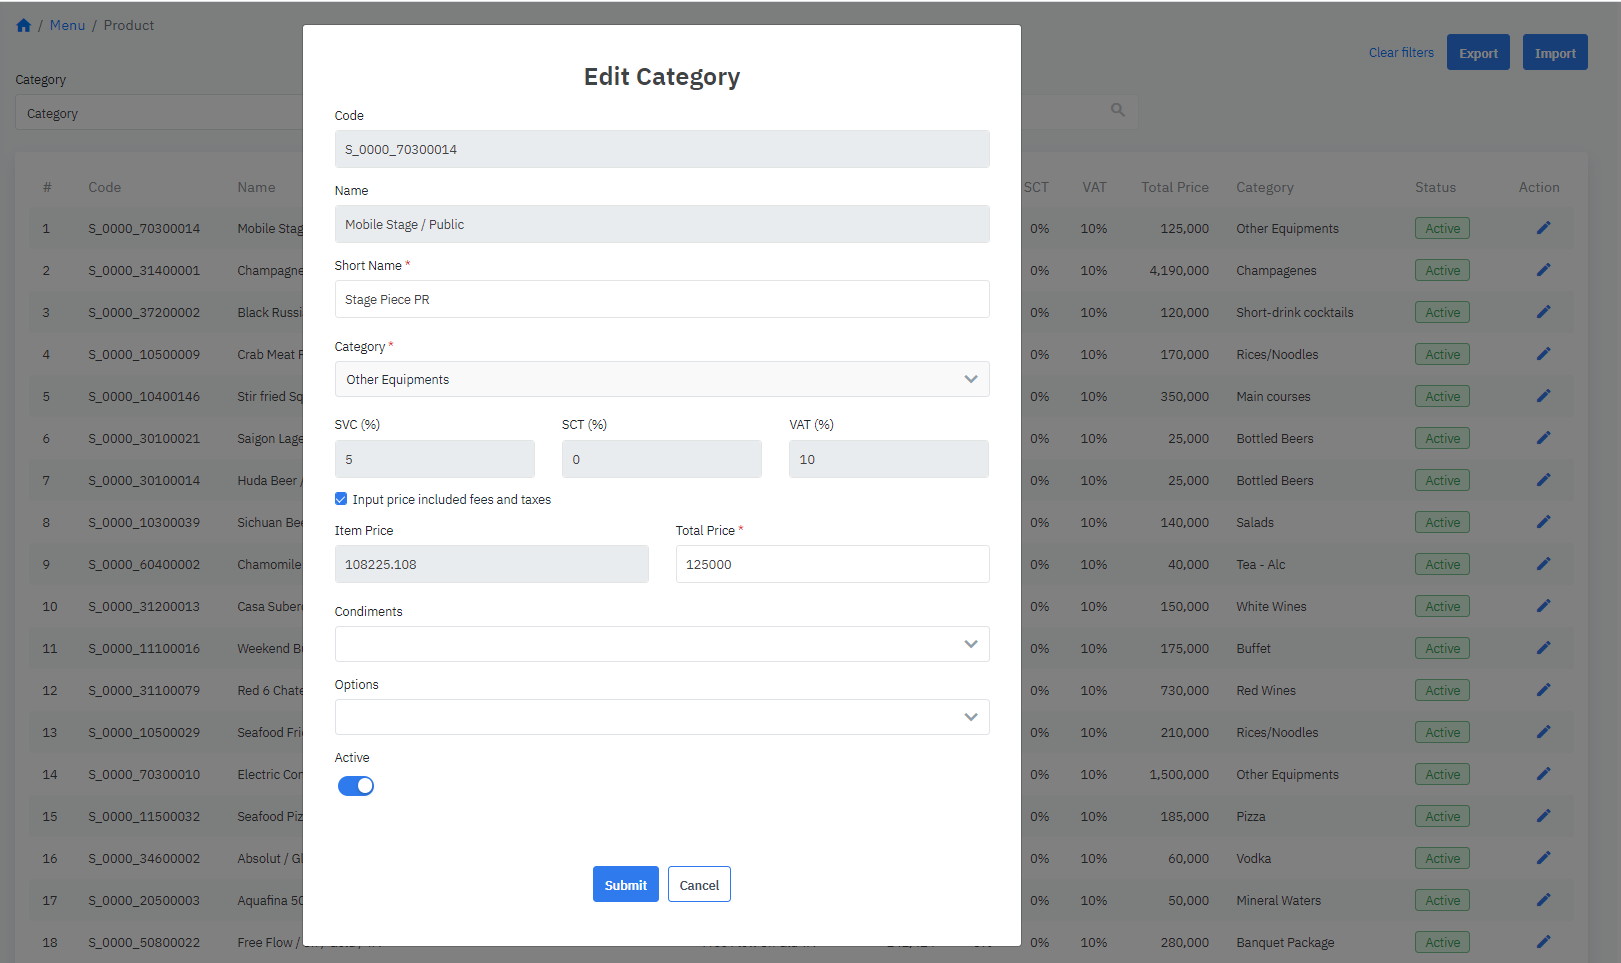Edit the Buffet row via pencil icon
Screen dimensions: 1621x963
1543,648
